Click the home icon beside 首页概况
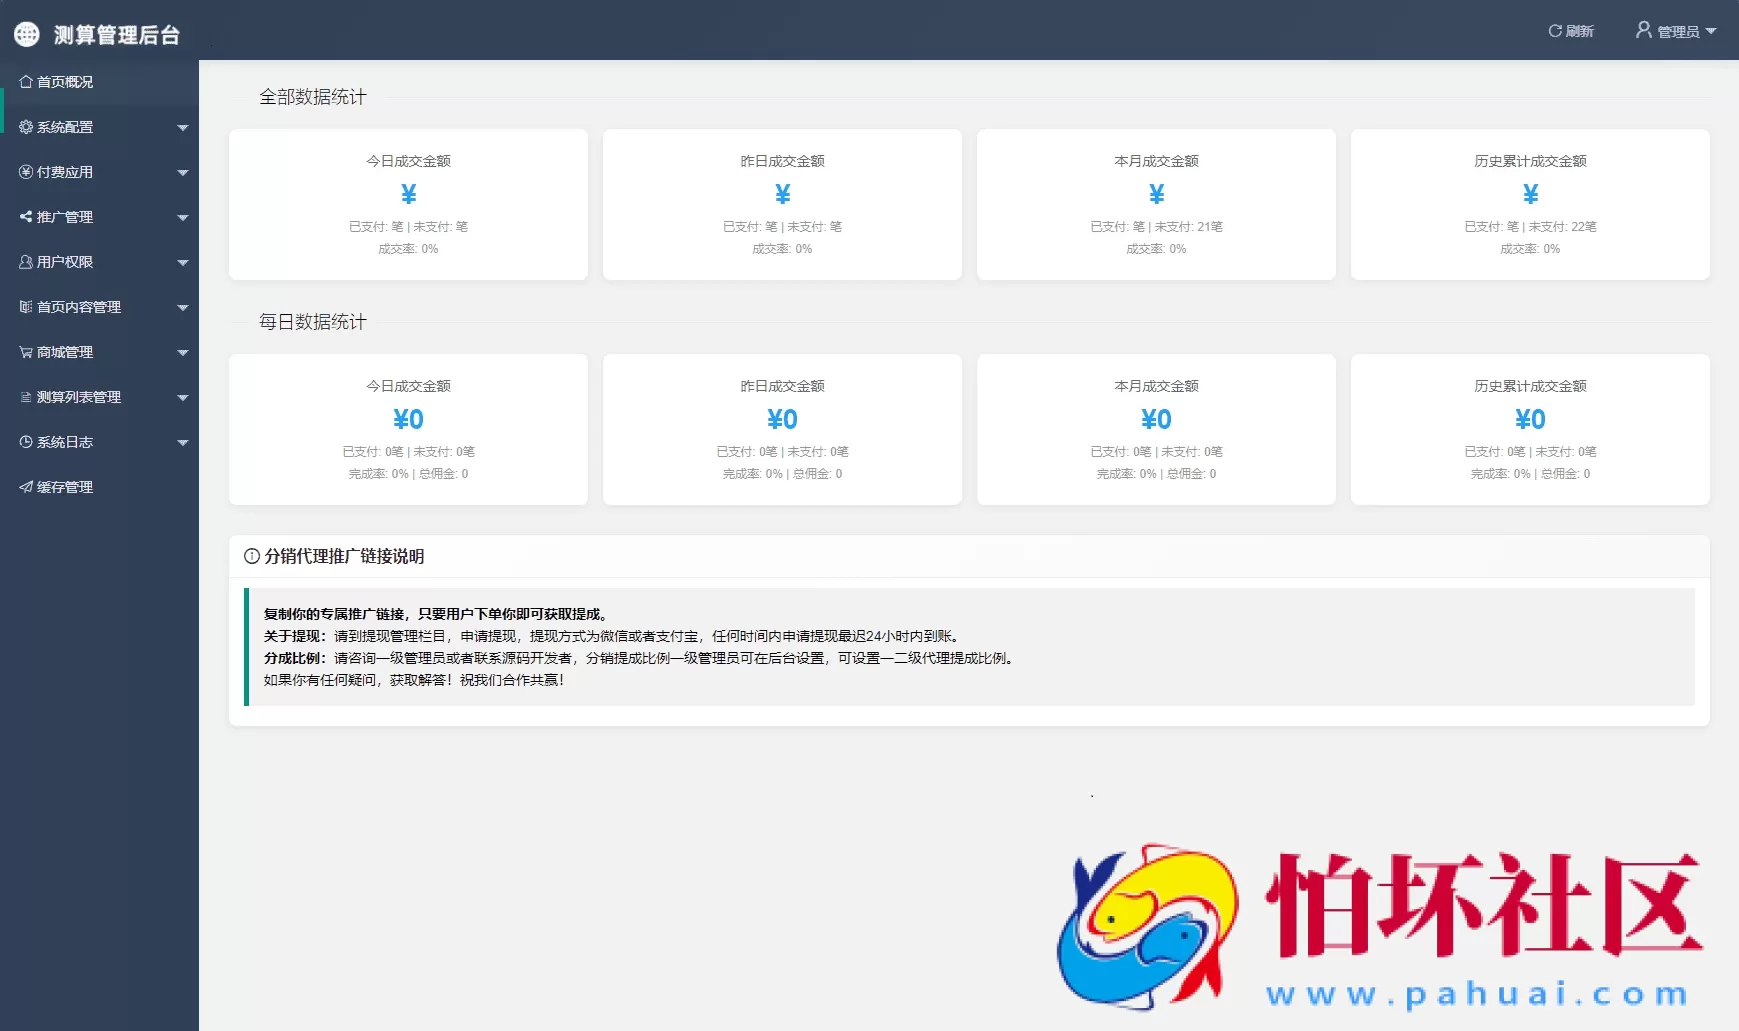The height and width of the screenshot is (1031, 1739). (x=26, y=82)
